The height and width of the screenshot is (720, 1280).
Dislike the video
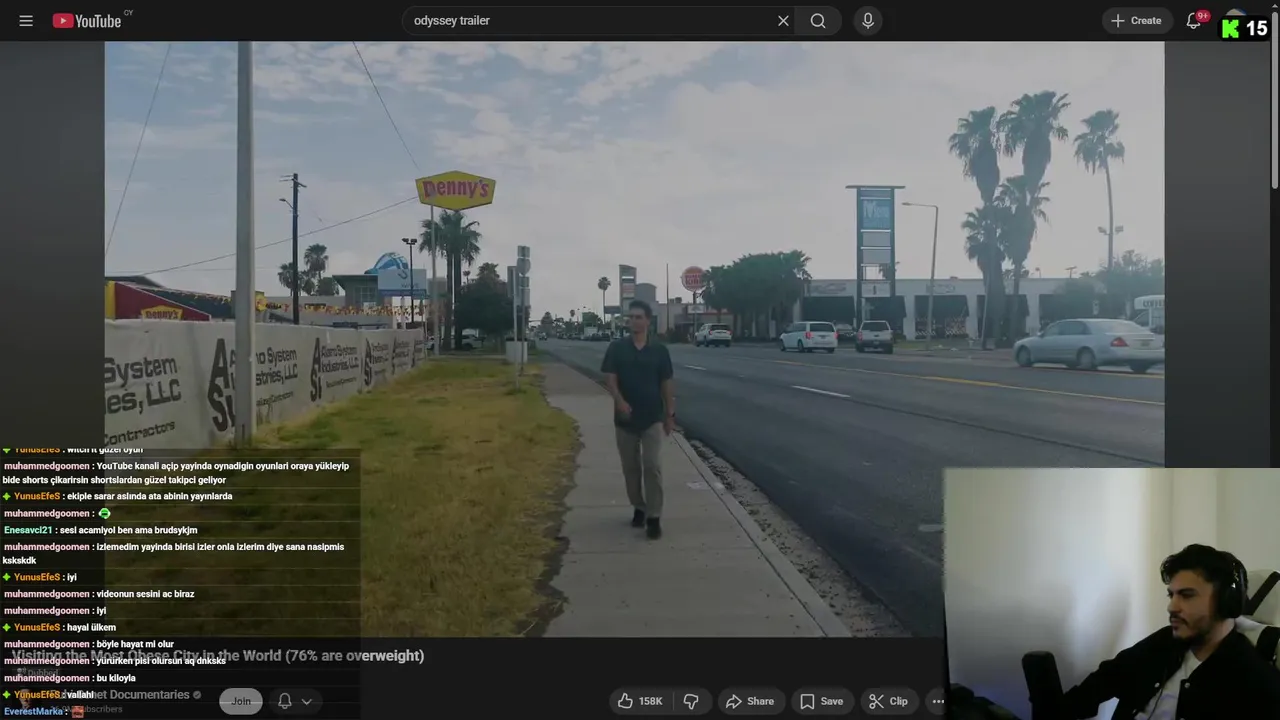[x=691, y=701]
